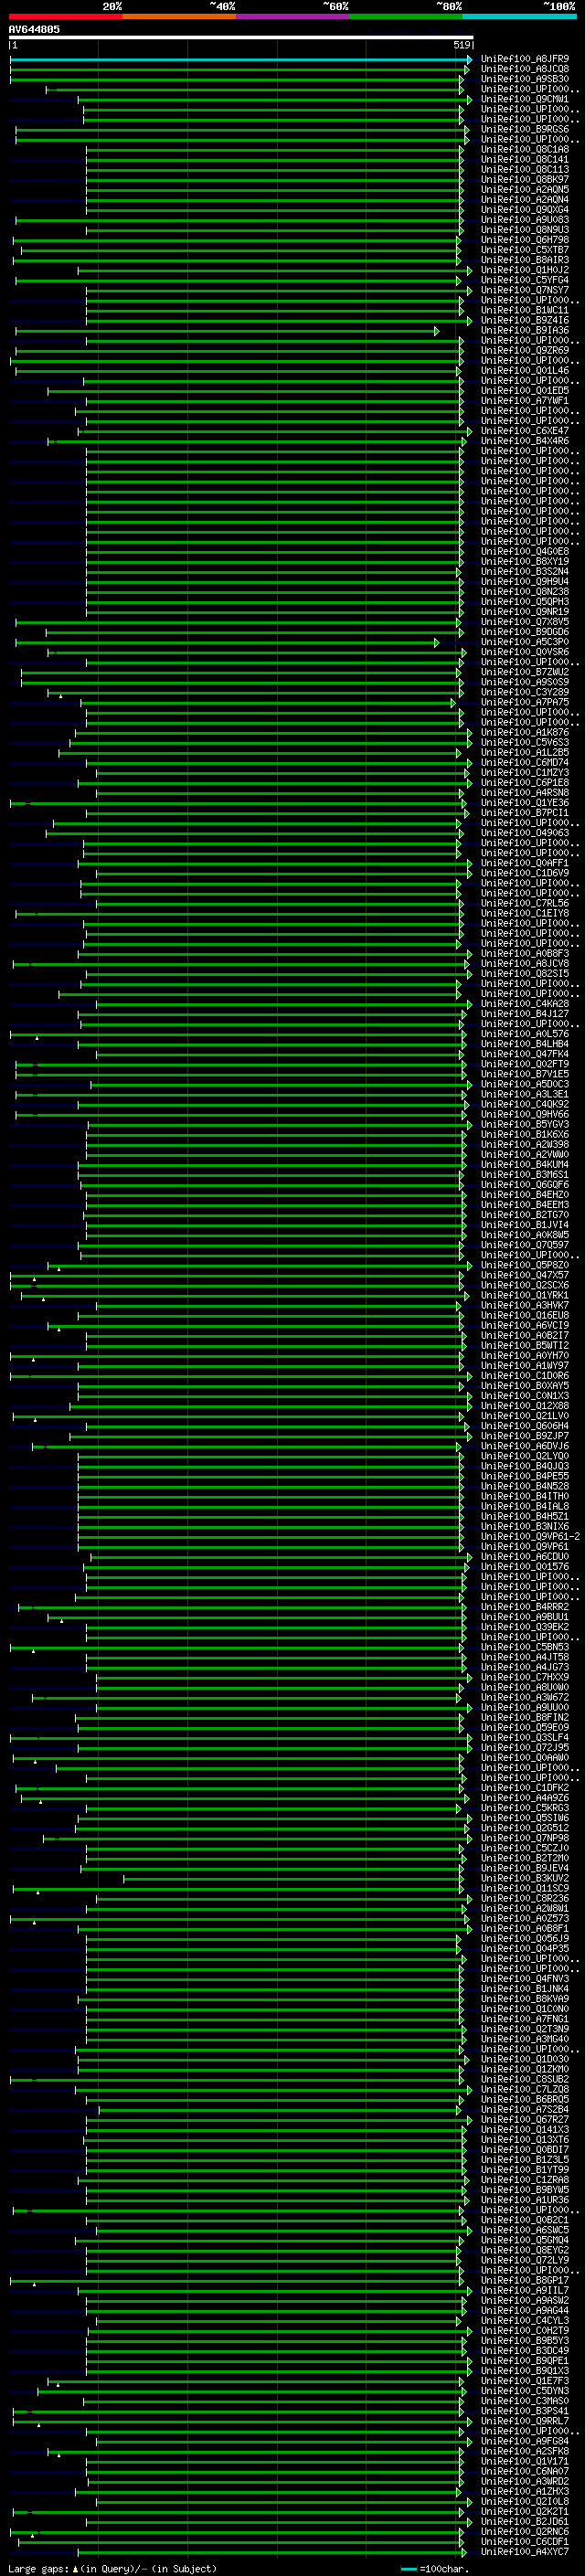The height and width of the screenshot is (2576, 585).
Task: Select hit label UniRef100_Q9ZR69
Action: pyautogui.click(x=525, y=350)
